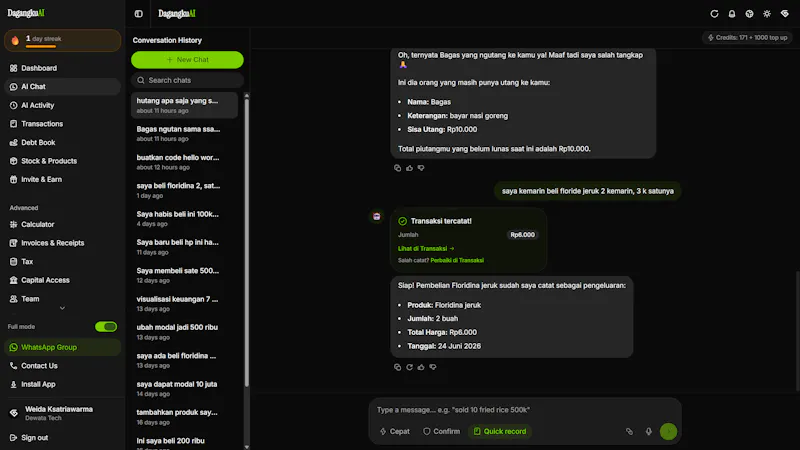Image resolution: width=800 pixels, height=450 pixels.
Task: Thumbs down the Bagas debt reply
Action: pos(421,168)
